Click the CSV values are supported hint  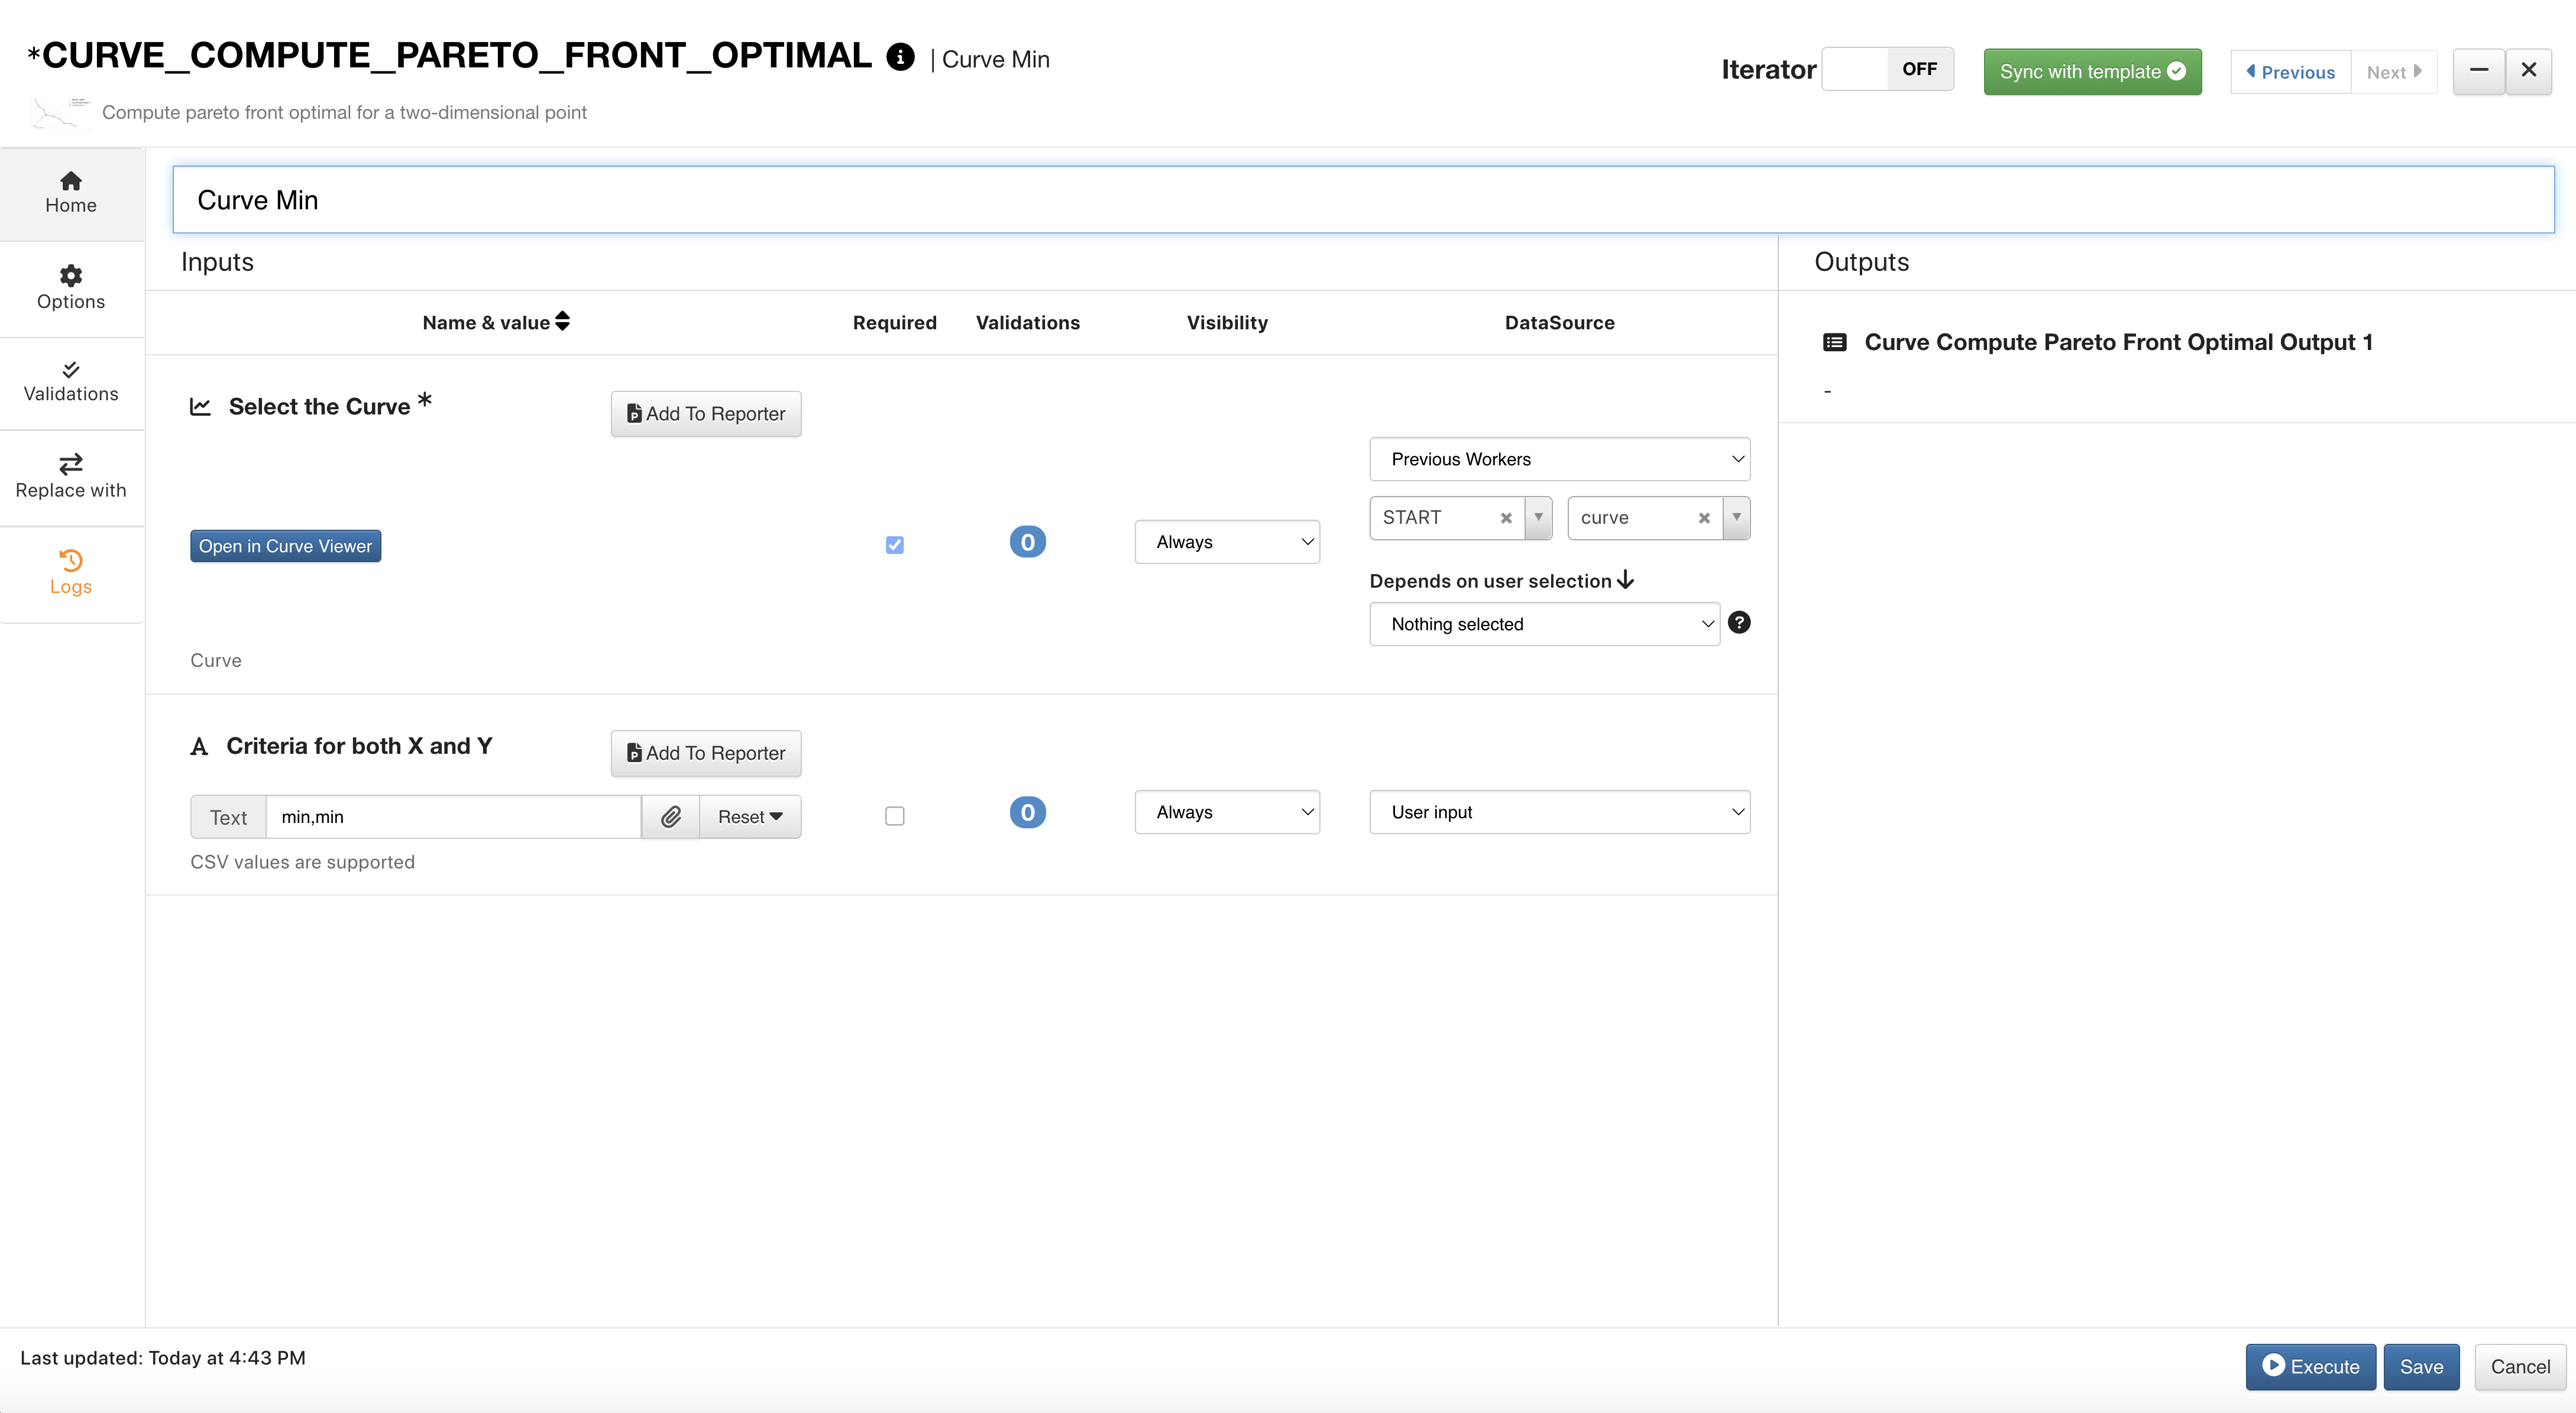[302, 862]
